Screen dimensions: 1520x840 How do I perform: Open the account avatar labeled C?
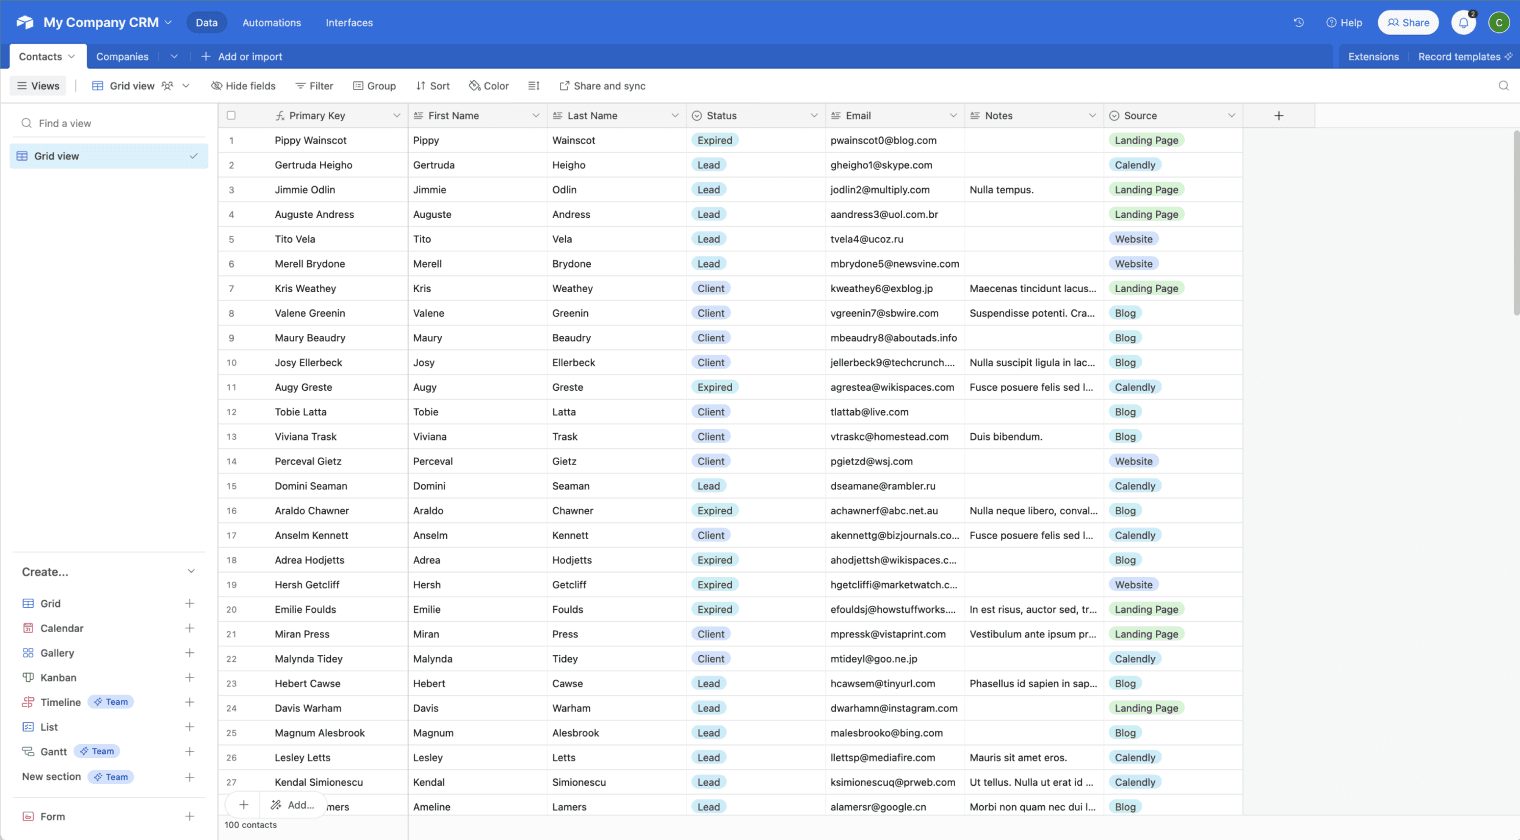pos(1499,22)
